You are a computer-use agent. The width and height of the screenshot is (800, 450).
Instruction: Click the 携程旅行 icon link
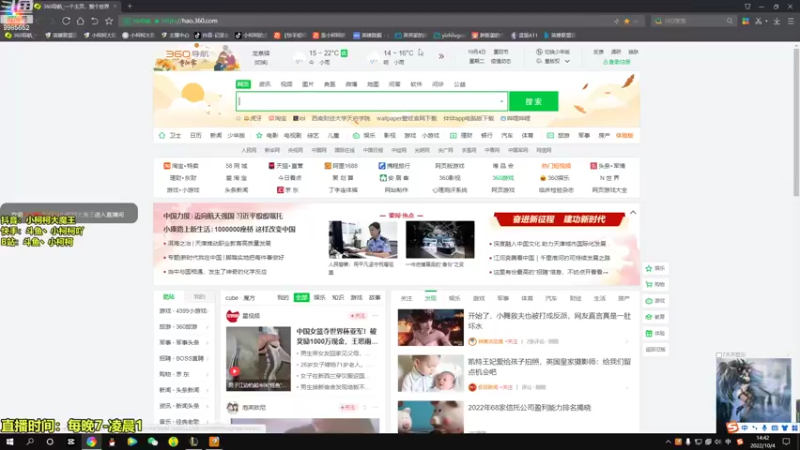pyautogui.click(x=394, y=166)
